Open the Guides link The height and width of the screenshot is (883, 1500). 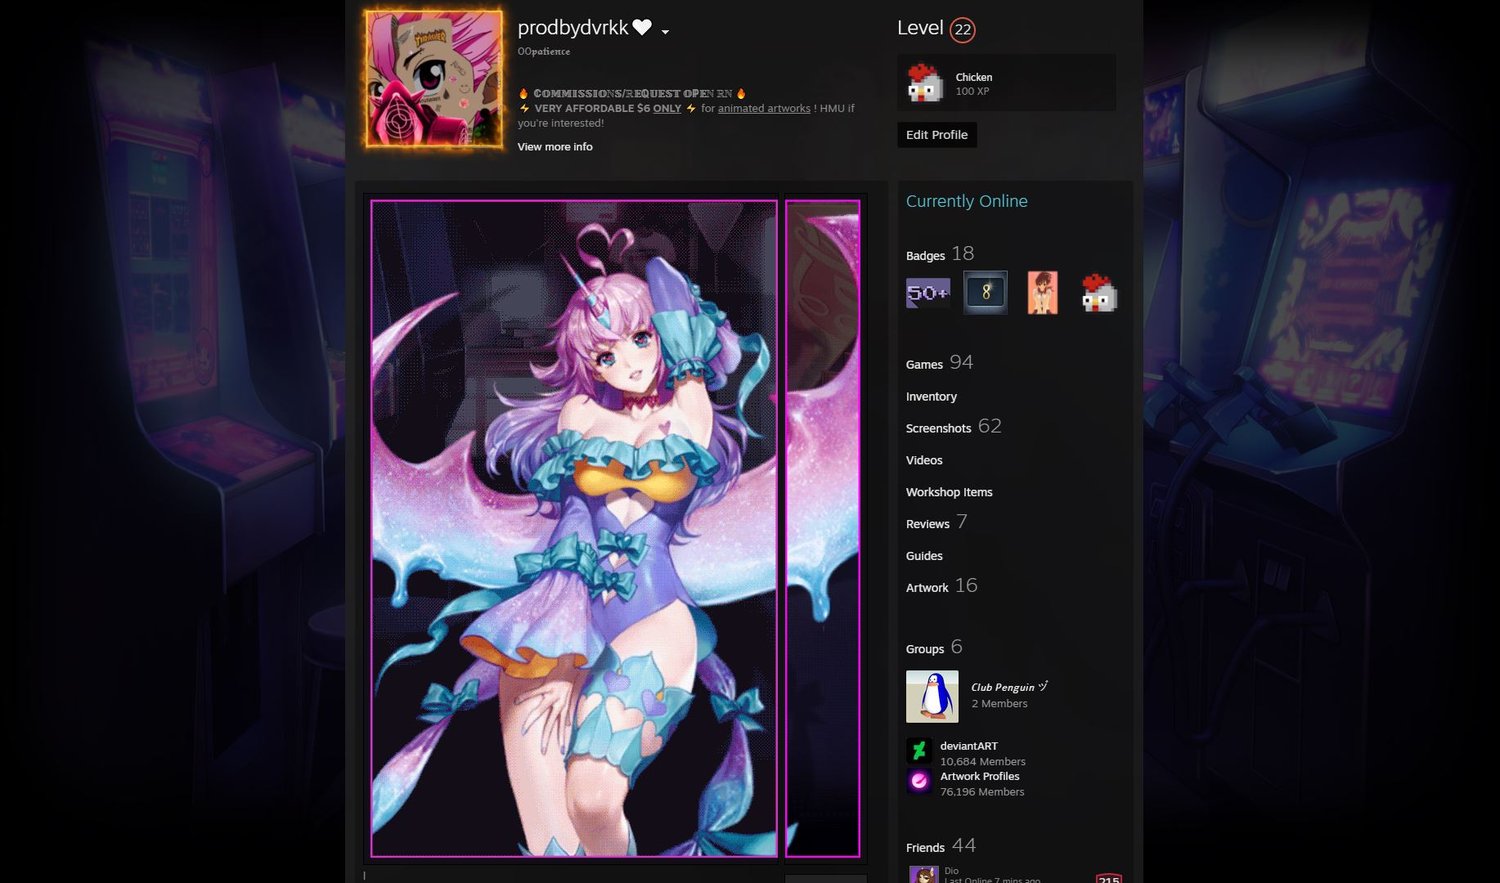(x=924, y=556)
